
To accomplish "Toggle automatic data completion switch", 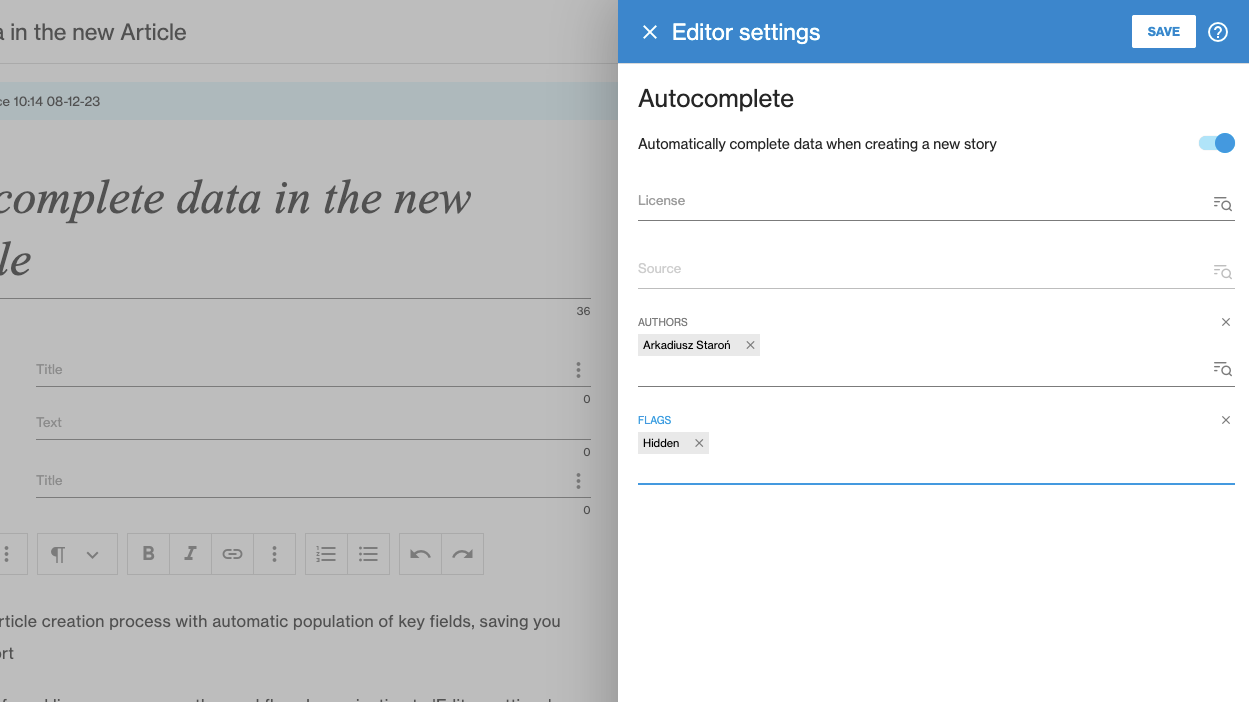I will [1216, 143].
